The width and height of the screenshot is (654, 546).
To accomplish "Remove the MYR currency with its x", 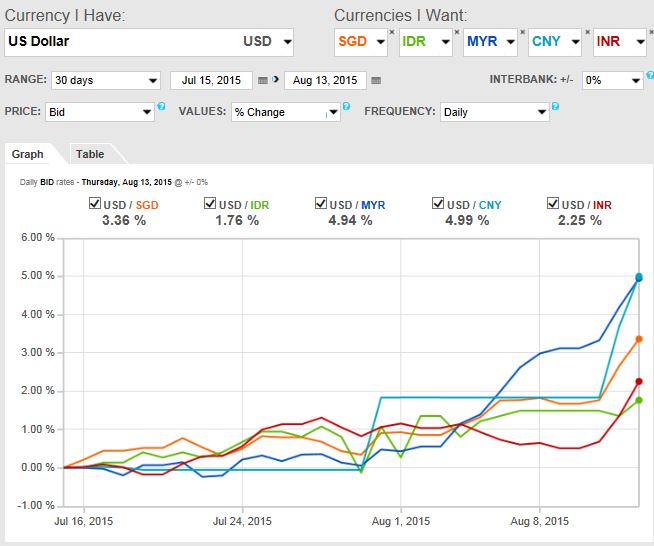I will pyautogui.click(x=522, y=32).
